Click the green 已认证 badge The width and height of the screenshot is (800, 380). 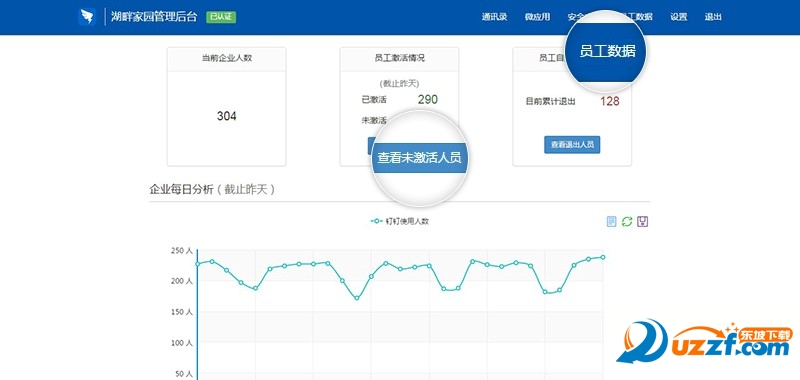tap(221, 17)
